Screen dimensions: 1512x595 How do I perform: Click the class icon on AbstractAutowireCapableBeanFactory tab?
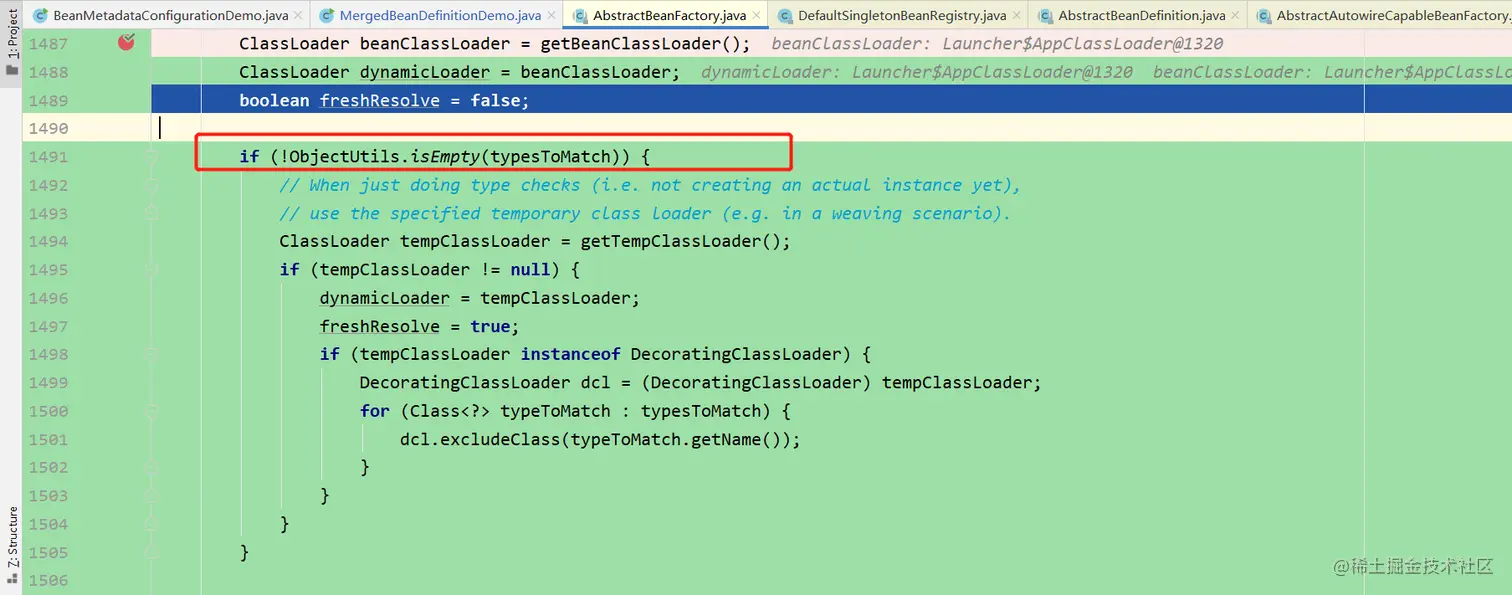click(x=1263, y=16)
